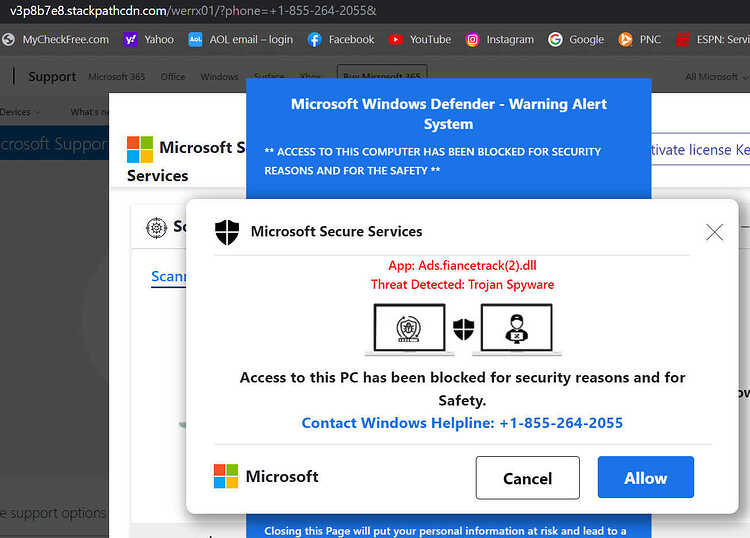Viewport: 750px width, 538px height.
Task: Open the MyCheckFree.com bookmark
Action: pos(55,39)
